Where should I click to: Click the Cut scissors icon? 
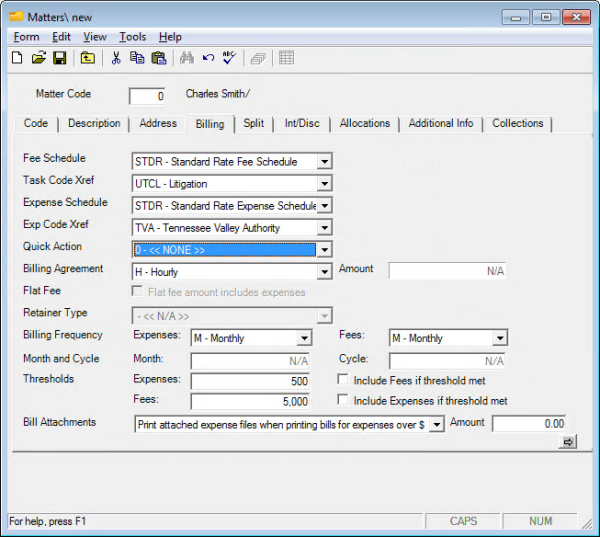[116, 58]
